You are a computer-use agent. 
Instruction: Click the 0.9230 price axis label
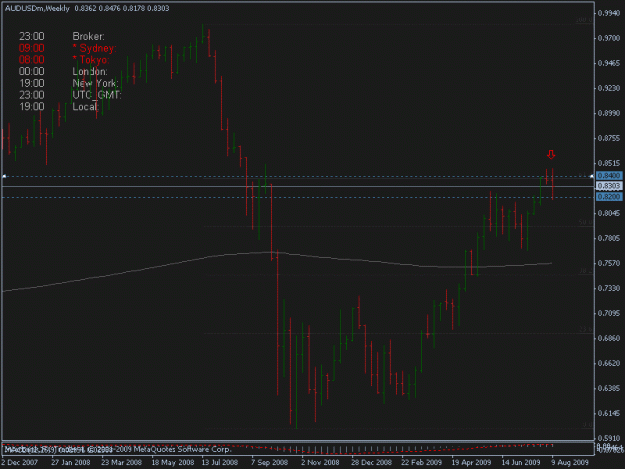coord(609,88)
